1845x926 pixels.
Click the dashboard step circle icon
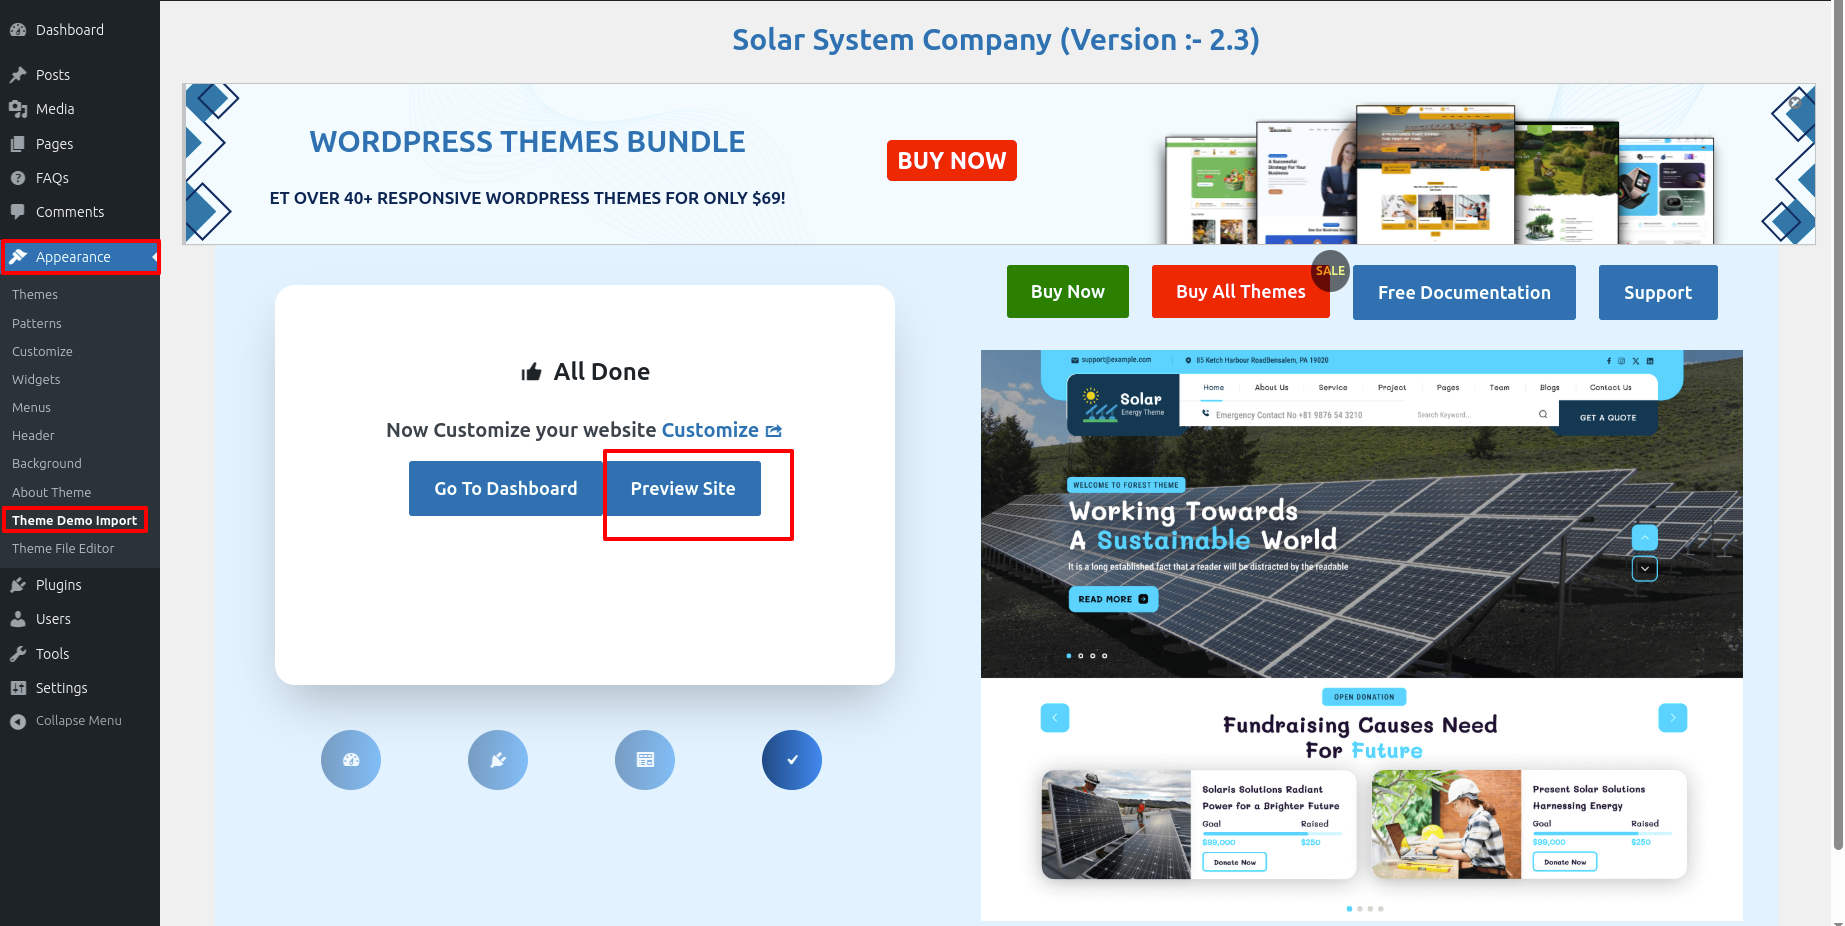[x=351, y=760]
